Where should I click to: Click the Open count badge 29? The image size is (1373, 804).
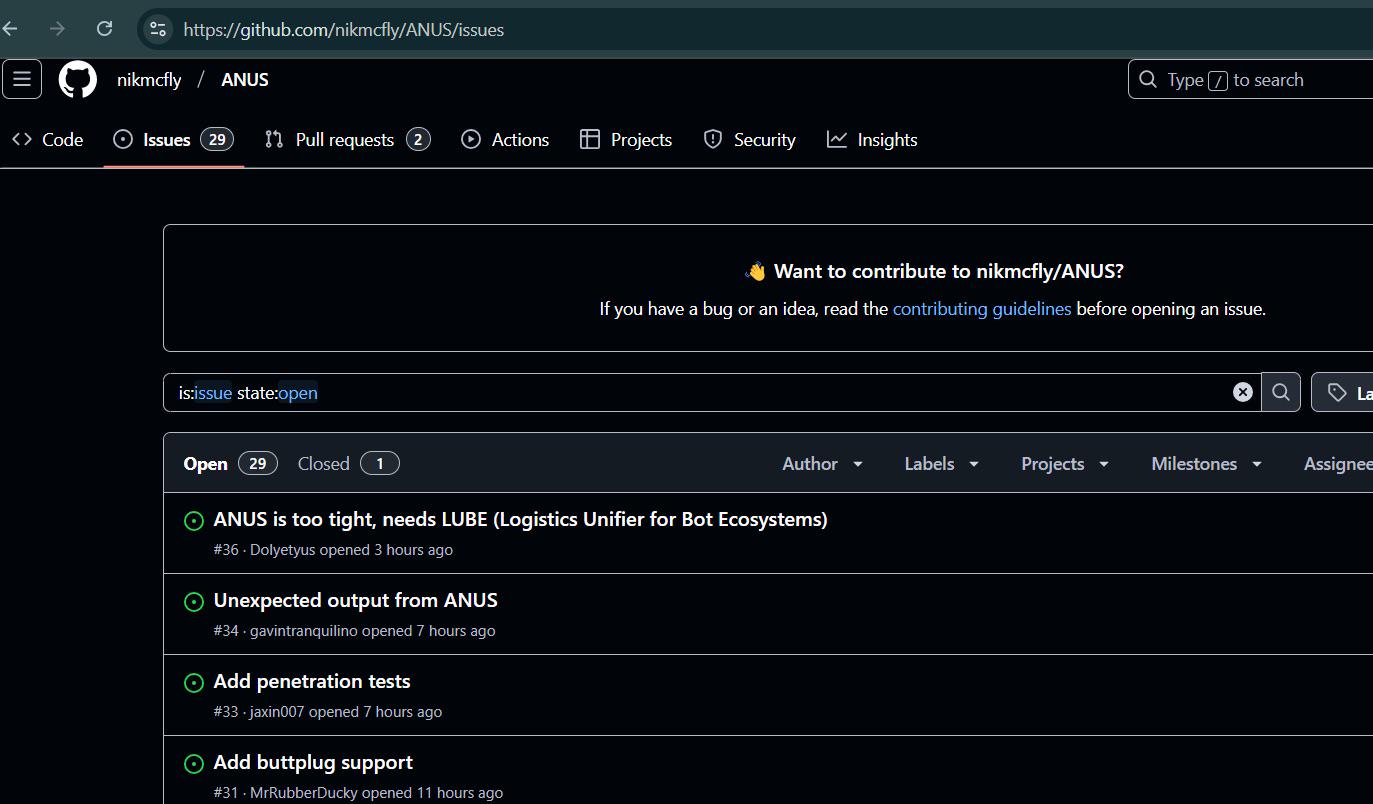(257, 464)
